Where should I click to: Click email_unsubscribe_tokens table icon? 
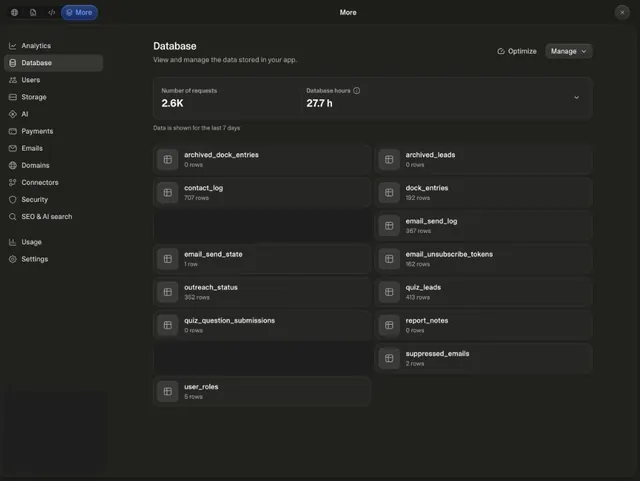[x=389, y=259]
